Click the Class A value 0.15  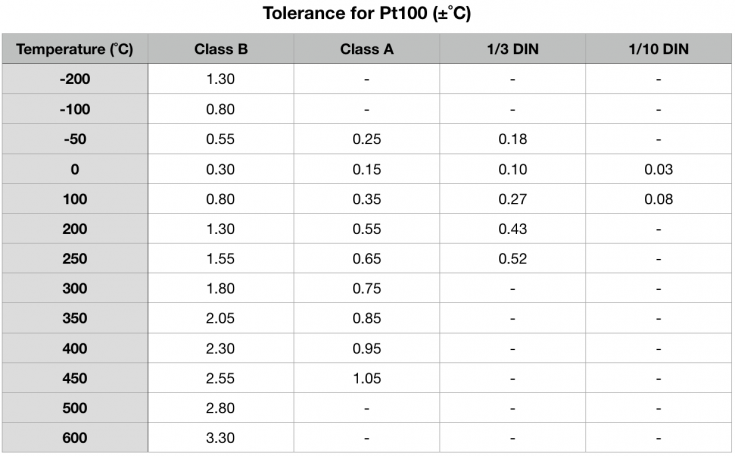click(367, 169)
